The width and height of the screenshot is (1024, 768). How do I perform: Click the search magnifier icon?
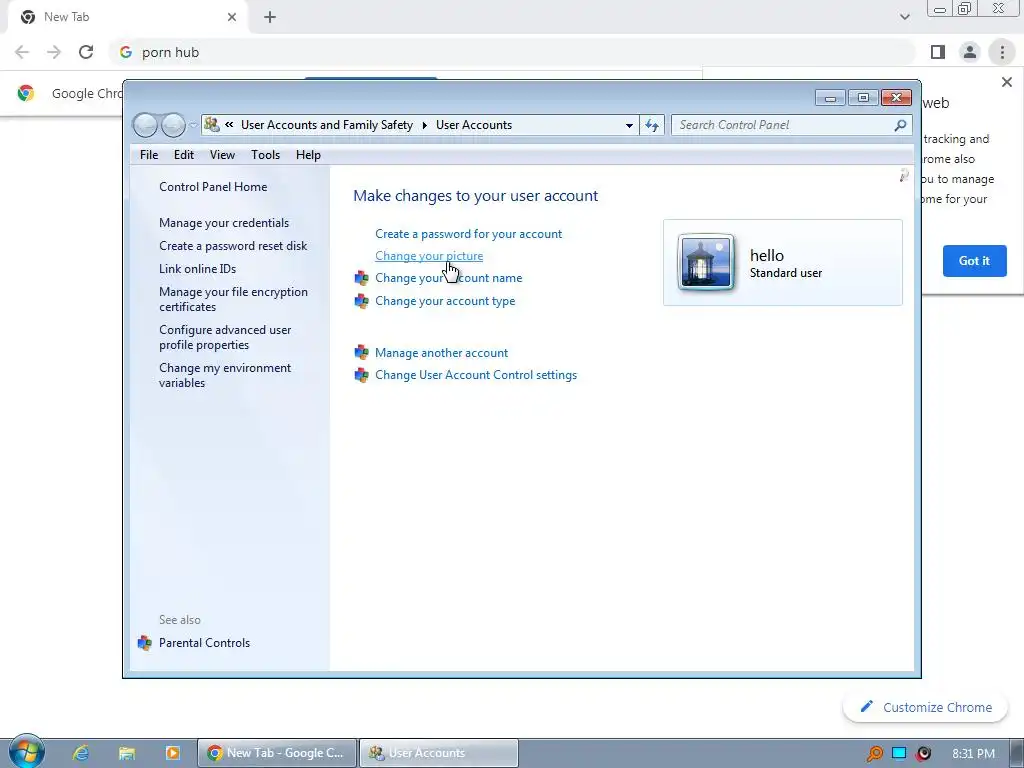tap(901, 125)
